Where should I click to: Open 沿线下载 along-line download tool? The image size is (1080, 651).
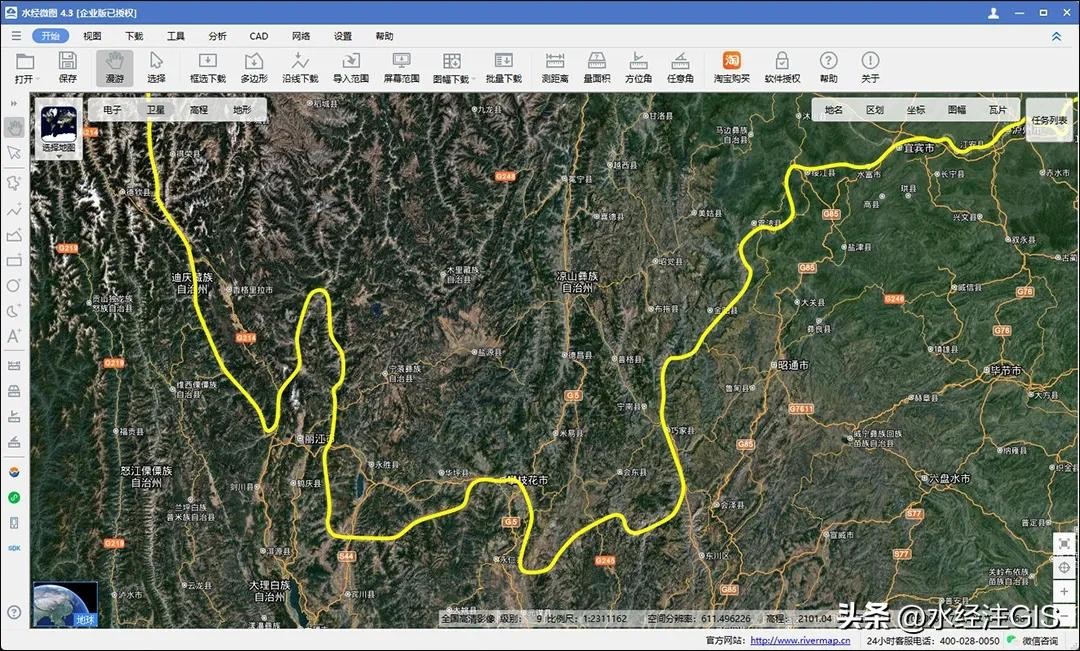click(x=300, y=66)
